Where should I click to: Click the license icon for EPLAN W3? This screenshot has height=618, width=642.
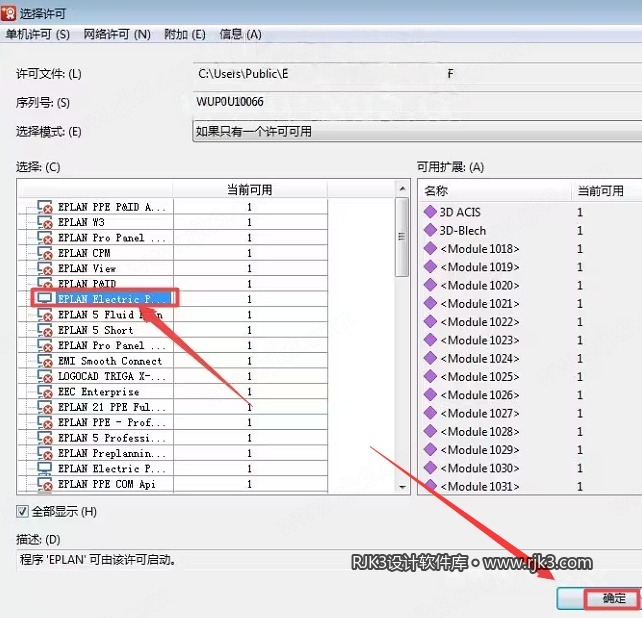[x=45, y=222]
